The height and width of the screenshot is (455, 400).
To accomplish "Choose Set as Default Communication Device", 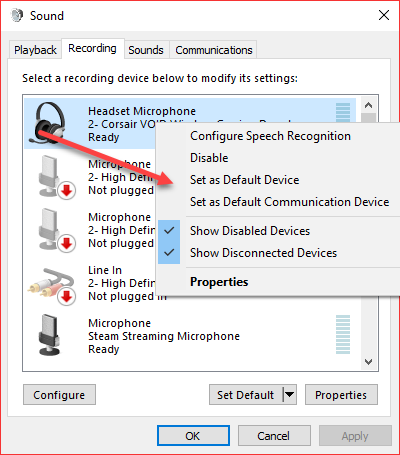I will [290, 202].
